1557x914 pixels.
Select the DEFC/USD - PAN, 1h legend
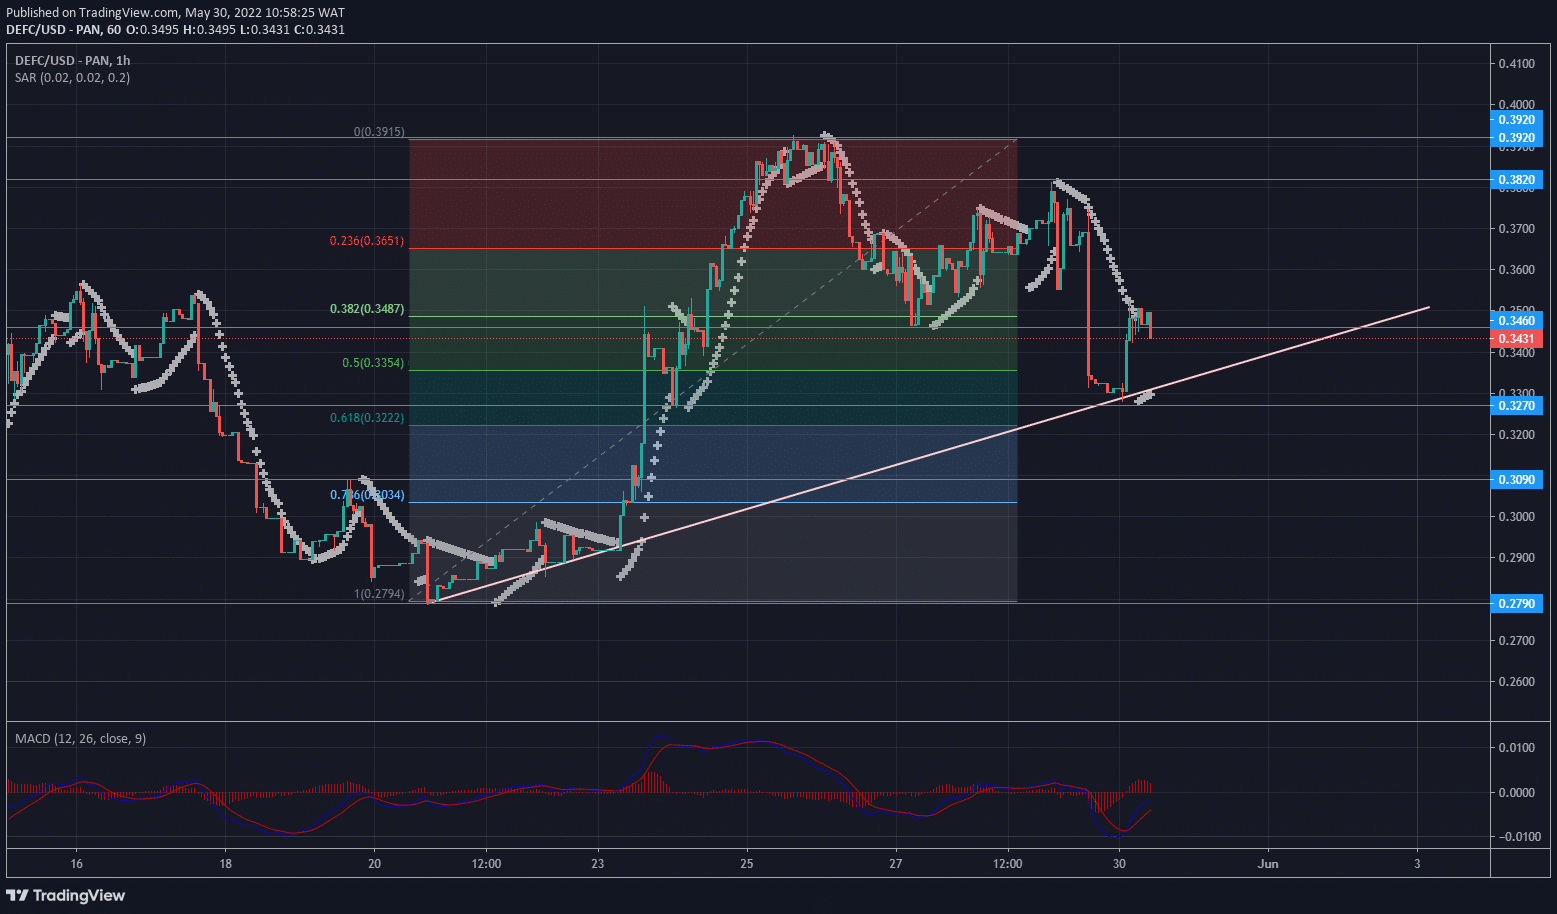click(x=73, y=60)
